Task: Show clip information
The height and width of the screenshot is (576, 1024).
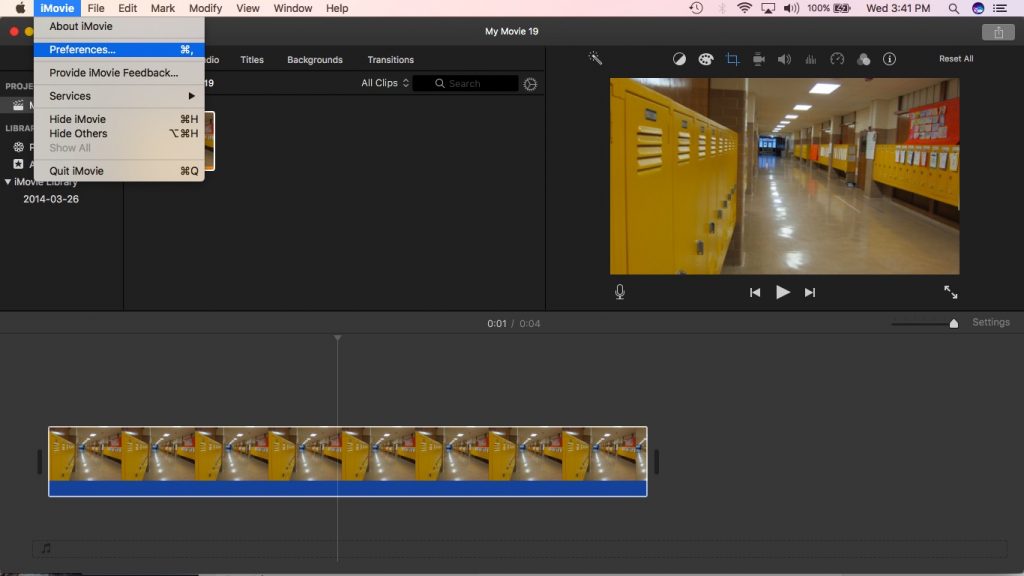Action: pos(889,59)
